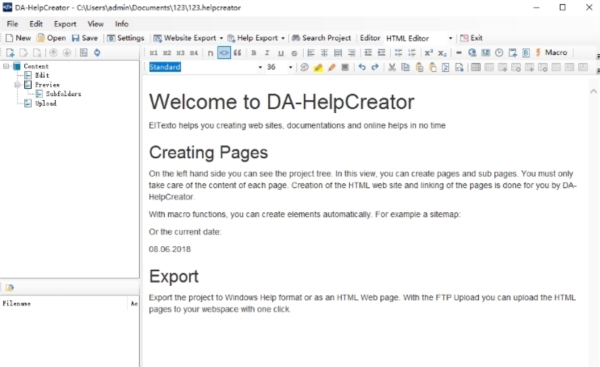Toggle the highlighted code tag button
Image resolution: width=600 pixels, height=367 pixels.
pos(224,53)
